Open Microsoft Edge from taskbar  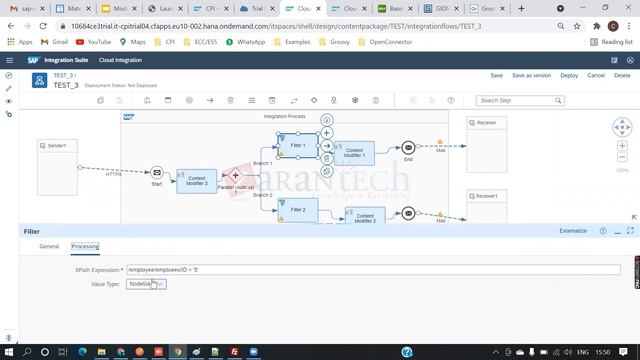pos(82,352)
